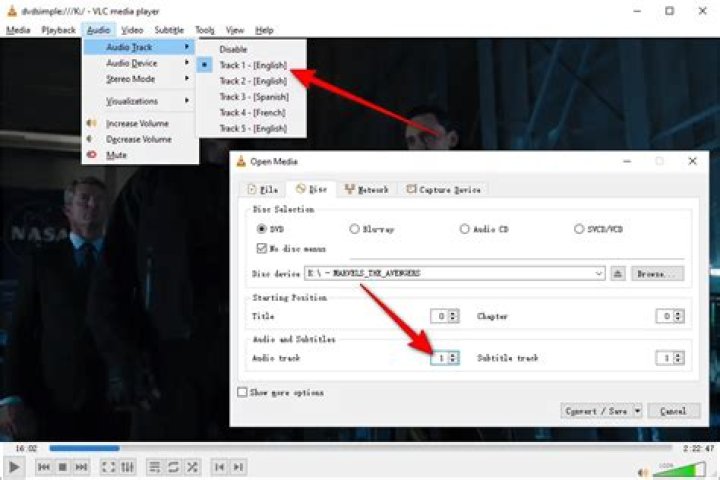This screenshot has width=720, height=480.
Task: Select Mute in the Audio menu
Action: coord(116,155)
